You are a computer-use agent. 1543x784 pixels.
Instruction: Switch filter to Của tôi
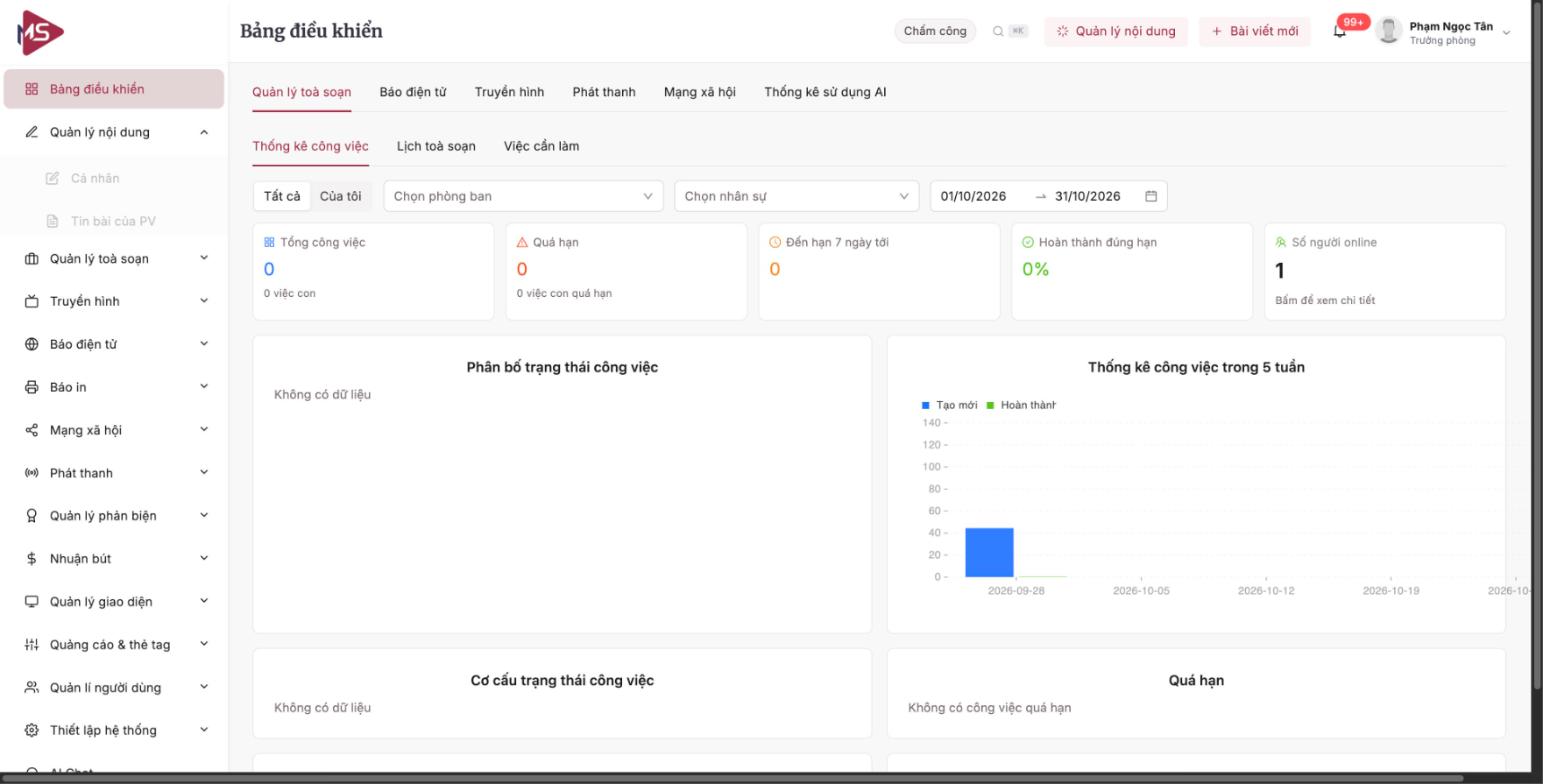click(x=340, y=196)
